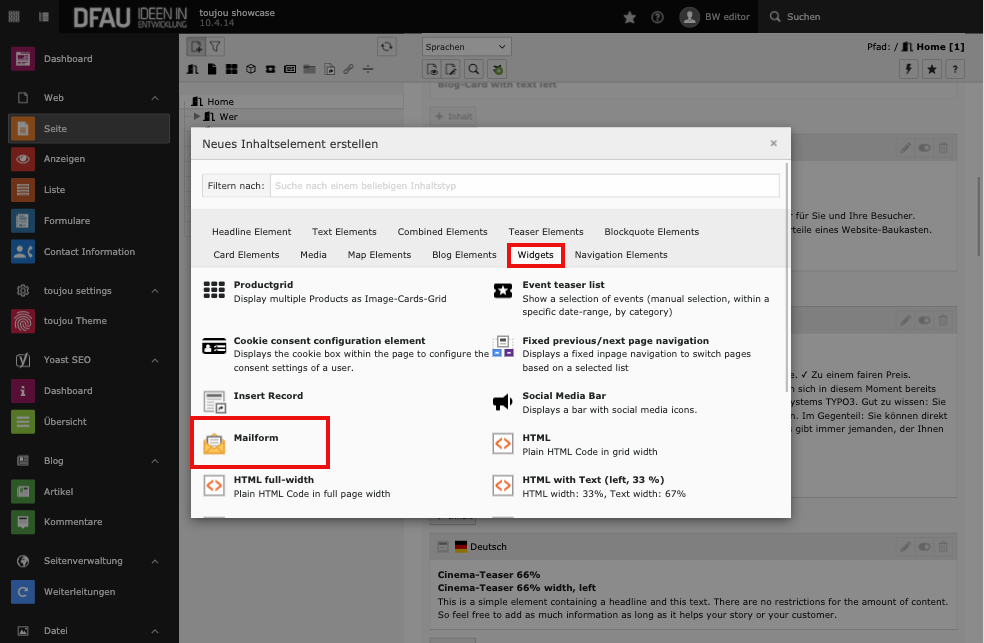
Task: Expand the Wer page tree node
Action: tap(198, 117)
